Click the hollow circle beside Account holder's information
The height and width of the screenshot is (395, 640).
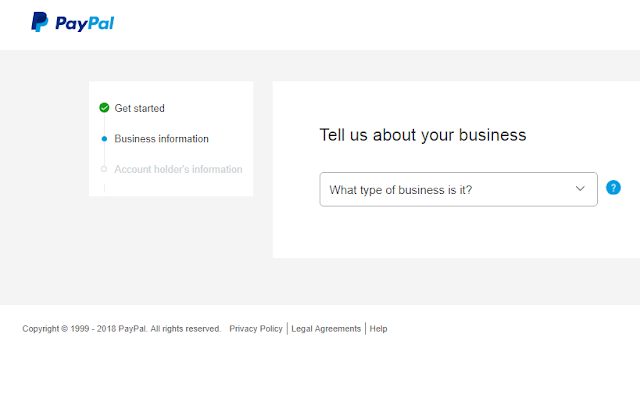pos(104,169)
